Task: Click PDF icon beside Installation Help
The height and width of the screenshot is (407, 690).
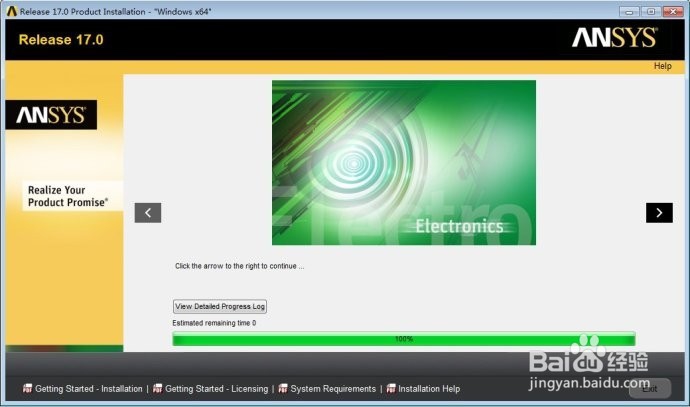Action: pos(391,388)
